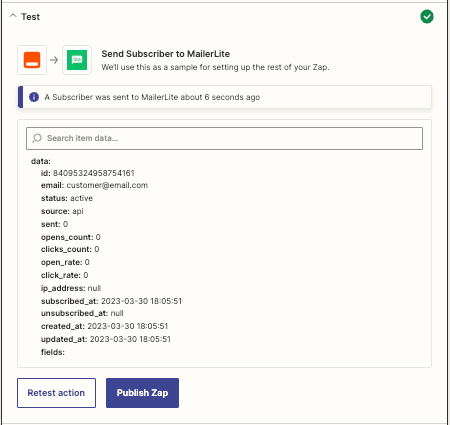The width and height of the screenshot is (450, 425).
Task: Click the green success checkmark icon
Action: click(427, 17)
